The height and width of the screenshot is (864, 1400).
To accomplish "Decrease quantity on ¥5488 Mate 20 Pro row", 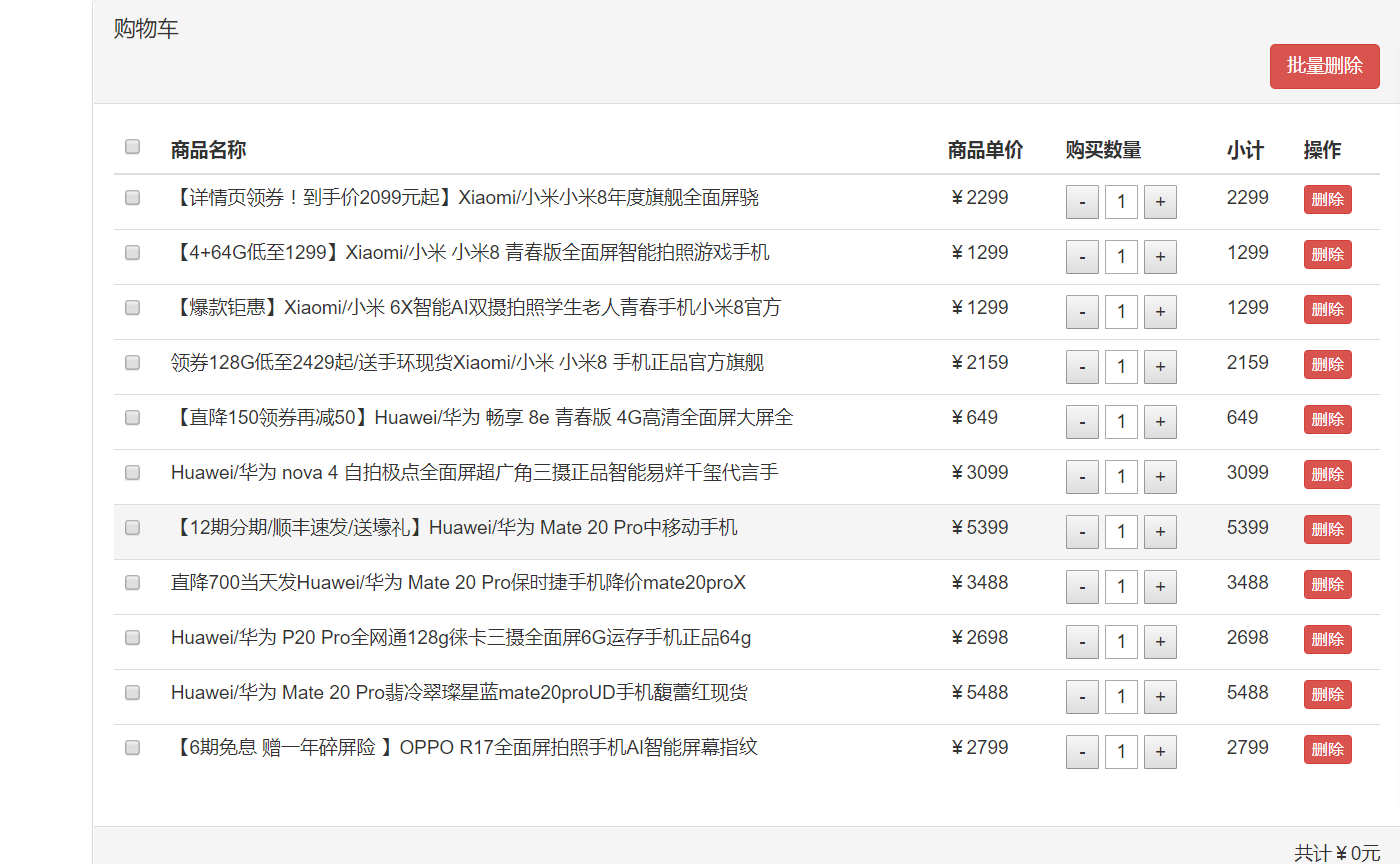I will tap(1082, 697).
